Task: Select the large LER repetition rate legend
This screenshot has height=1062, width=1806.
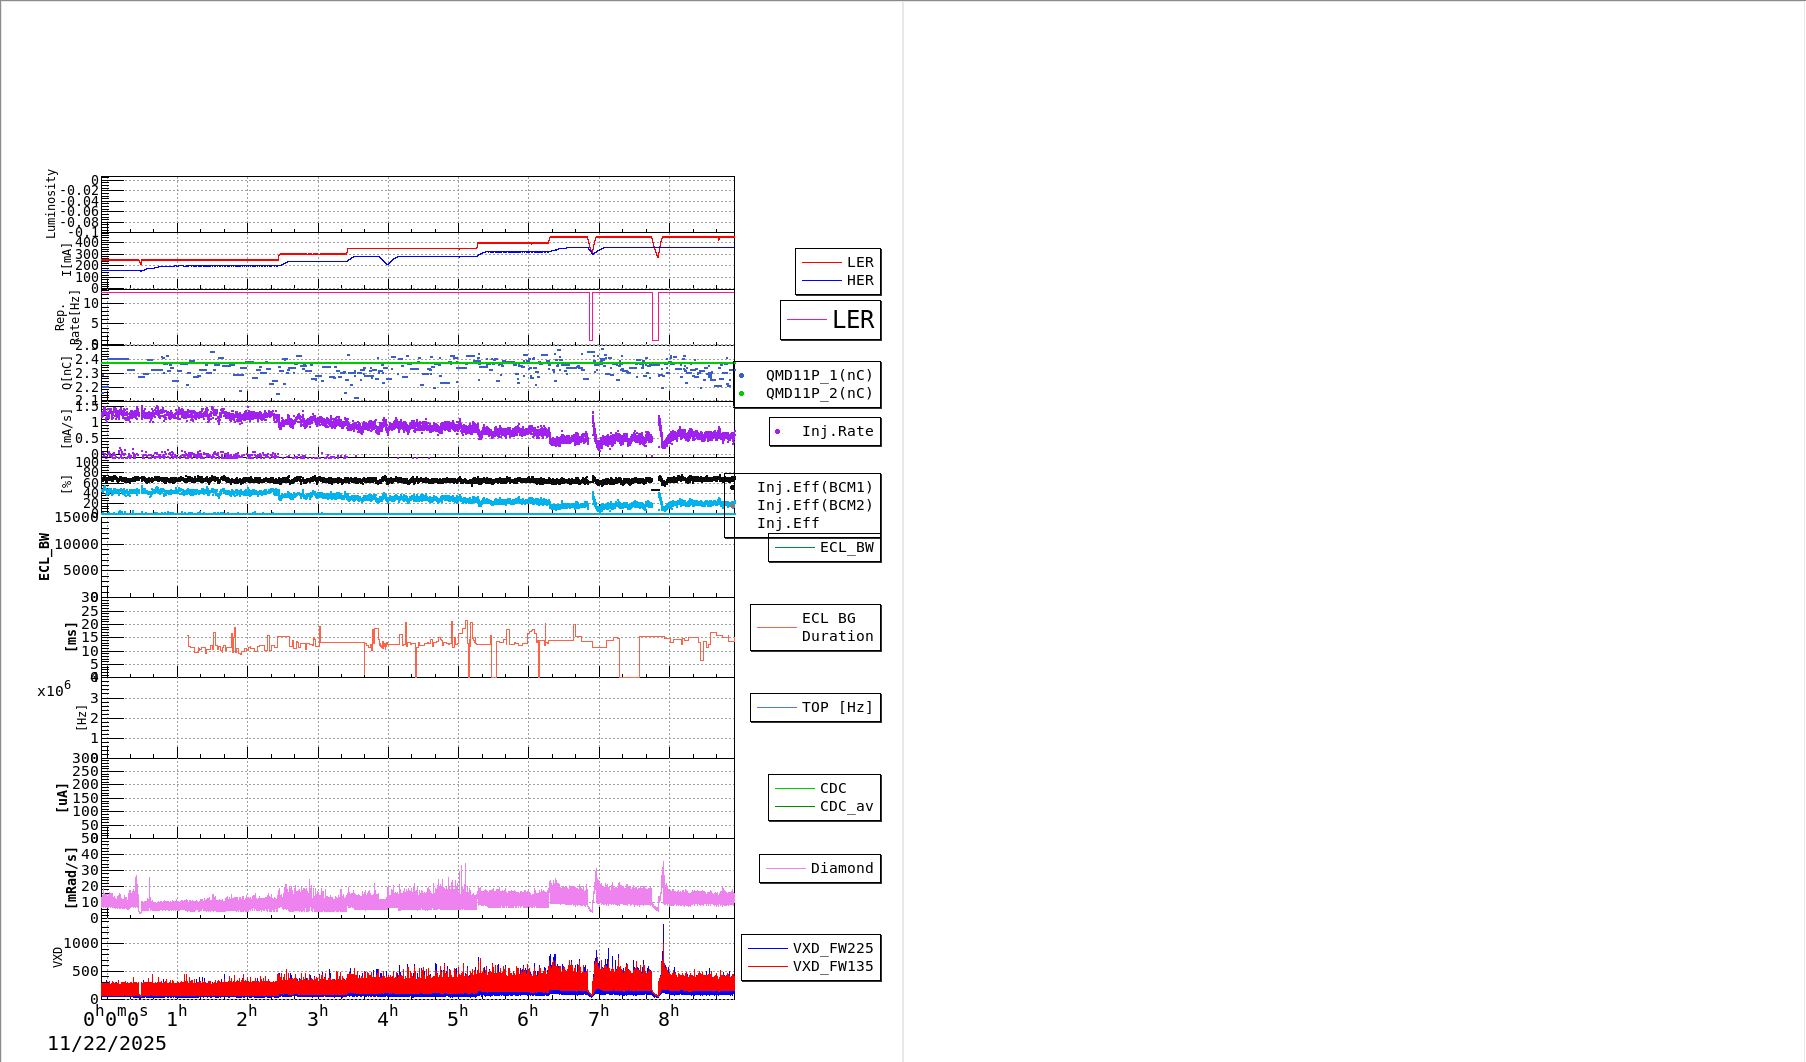Action: pyautogui.click(x=831, y=320)
